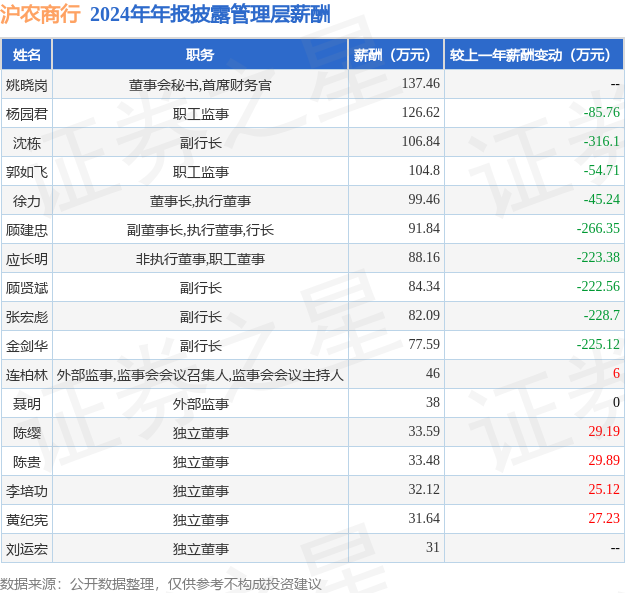Click salary value 32.12

tap(424, 489)
